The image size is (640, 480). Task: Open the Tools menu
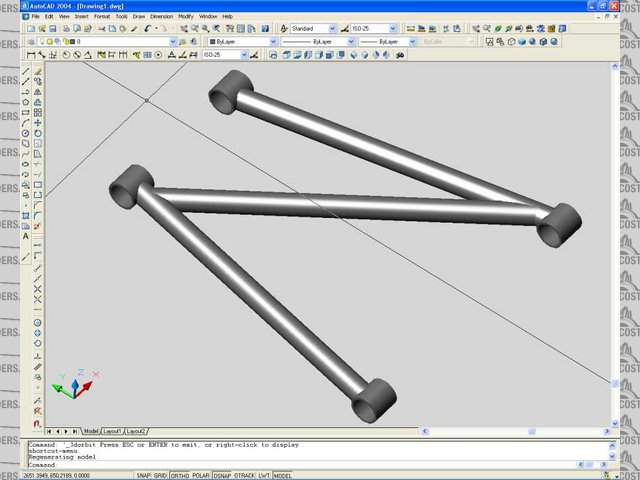[x=121, y=17]
